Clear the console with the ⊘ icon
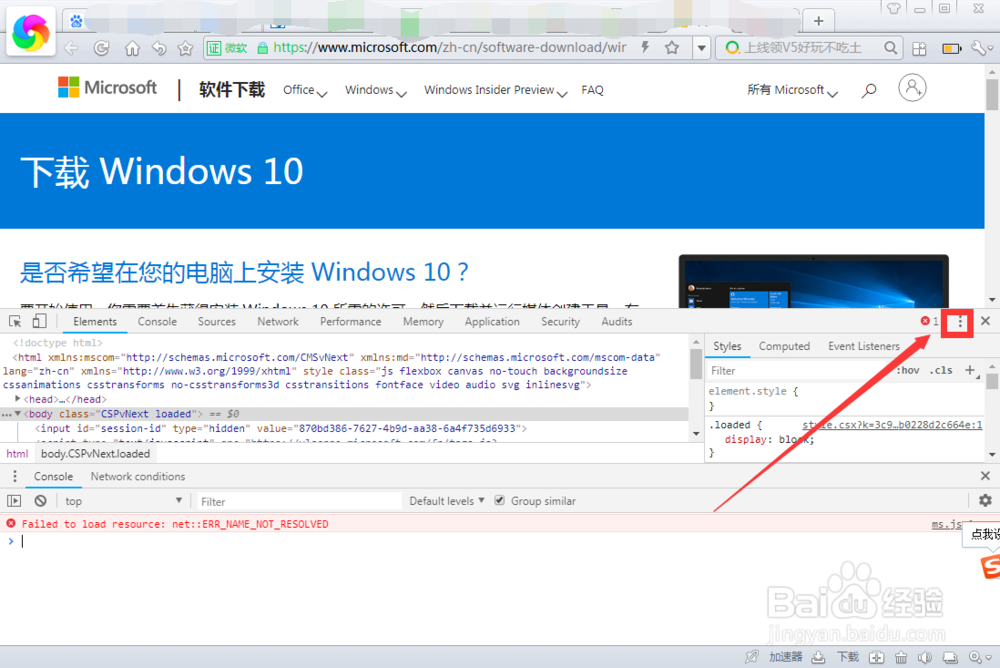Screen dimensions: 1000x668 (x=40, y=500)
